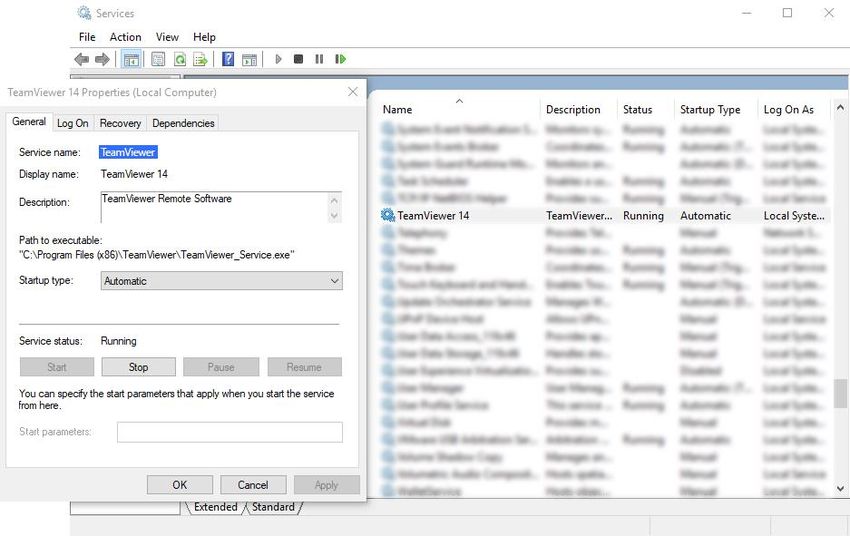
Task: Switch to the Standard view tab
Action: coord(273,507)
